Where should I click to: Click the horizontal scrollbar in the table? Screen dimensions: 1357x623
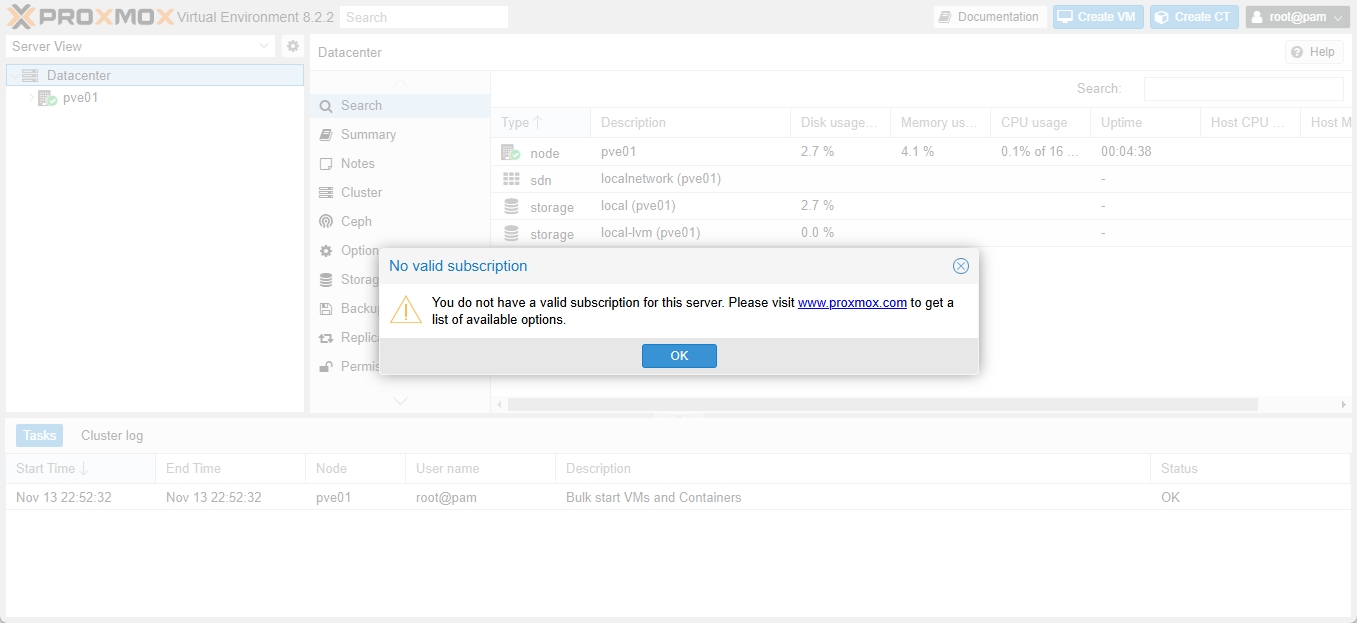click(x=882, y=405)
